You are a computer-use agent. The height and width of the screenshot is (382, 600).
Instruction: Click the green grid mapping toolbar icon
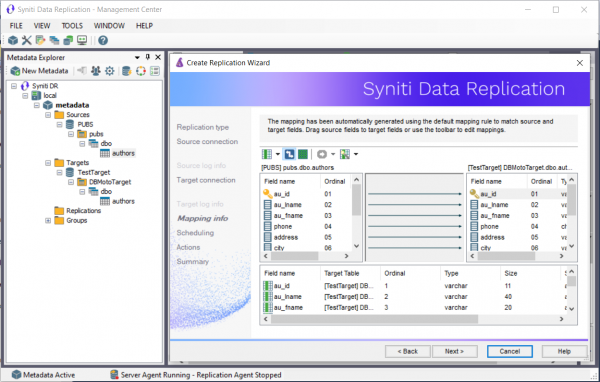pyautogui.click(x=303, y=154)
